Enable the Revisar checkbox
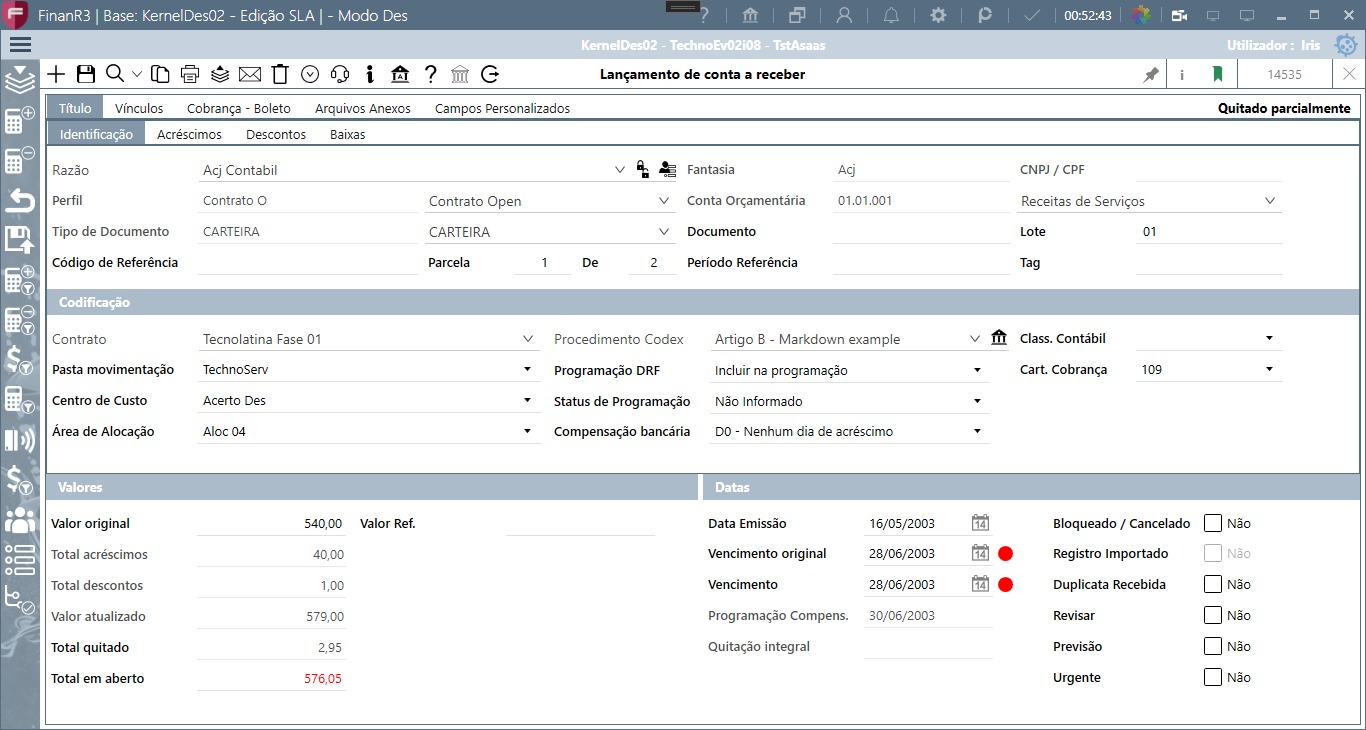 1213,615
